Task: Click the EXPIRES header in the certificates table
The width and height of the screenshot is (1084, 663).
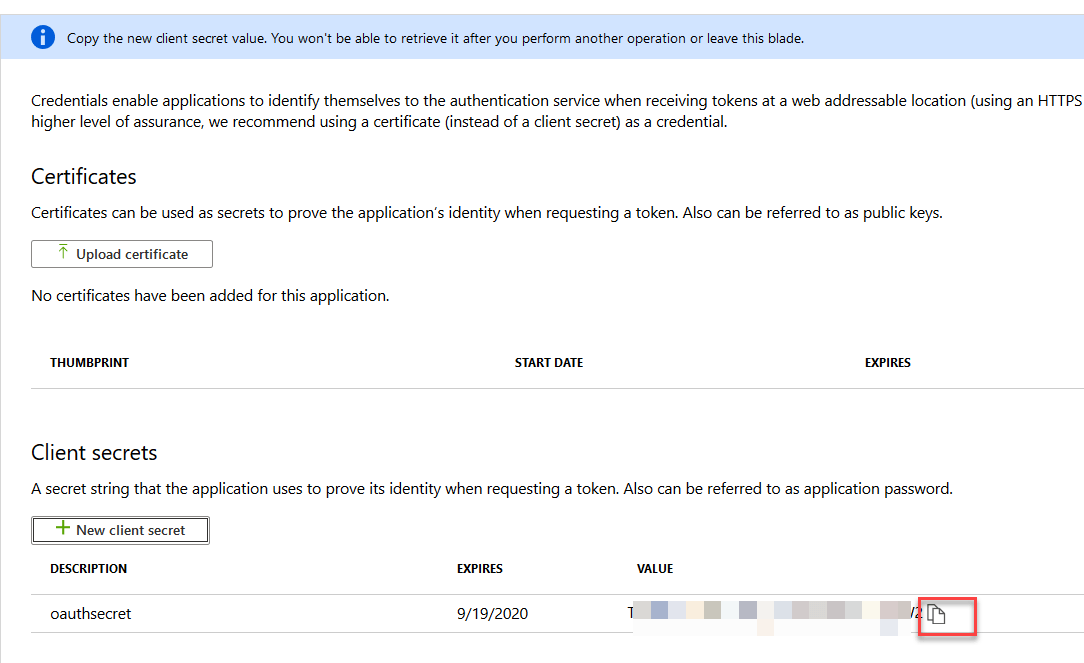Action: click(887, 363)
